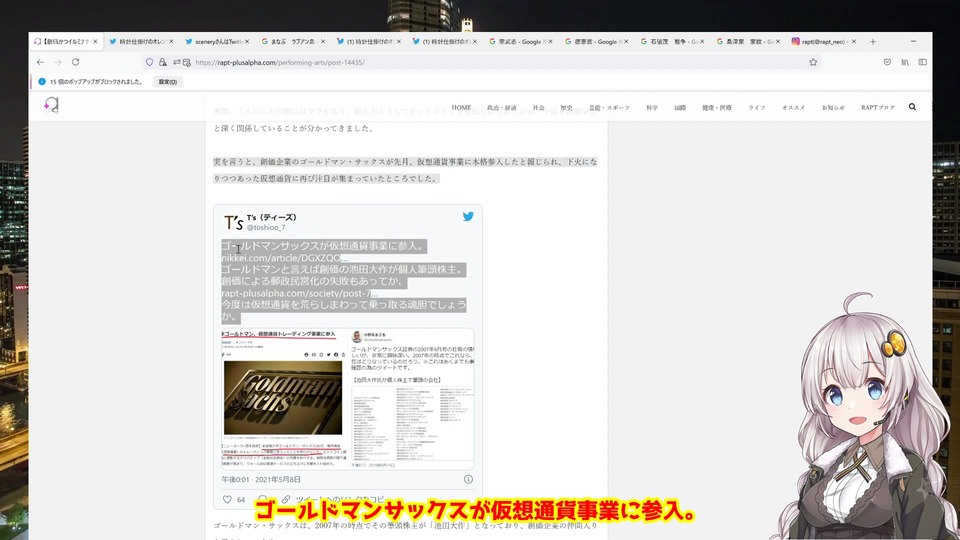The height and width of the screenshot is (540, 960).
Task: Open 健康・医療 navigation item
Action: click(717, 107)
